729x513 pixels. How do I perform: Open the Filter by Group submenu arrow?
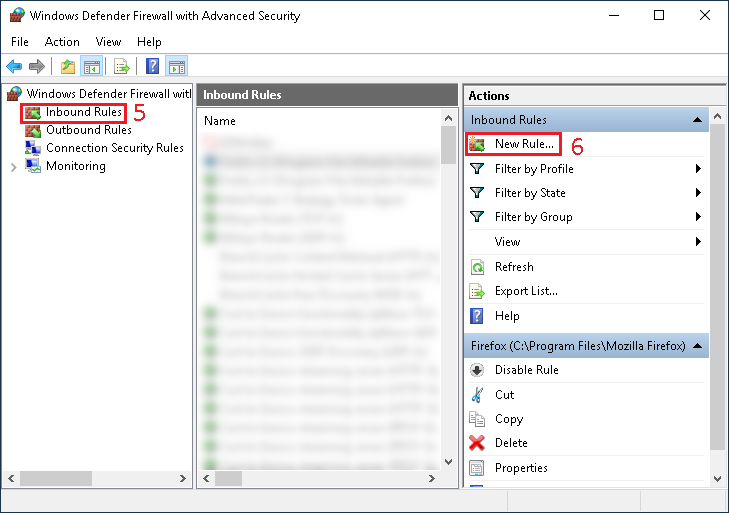(698, 217)
